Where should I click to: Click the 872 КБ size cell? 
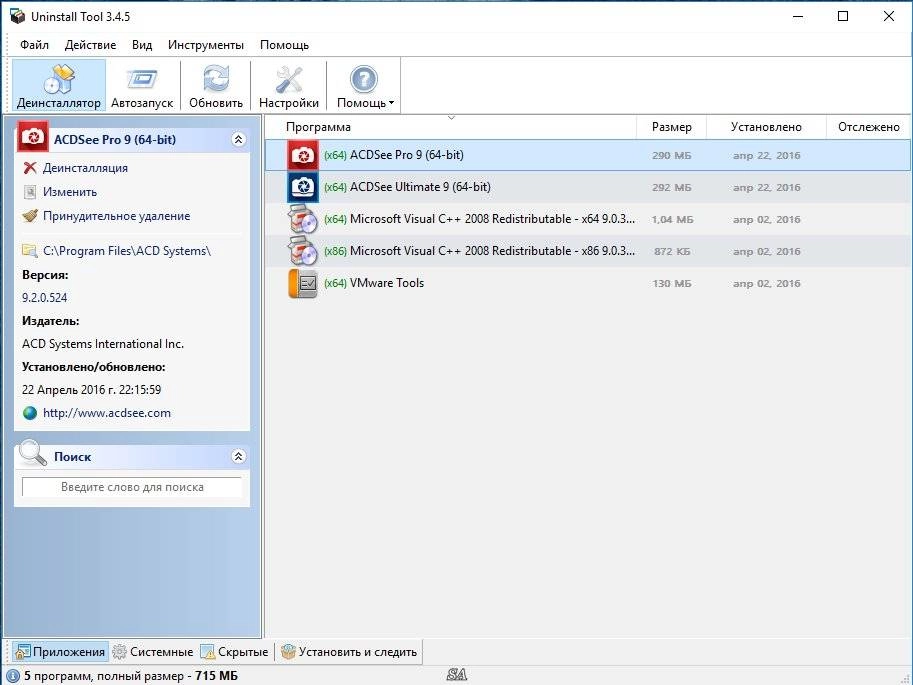[x=672, y=252]
